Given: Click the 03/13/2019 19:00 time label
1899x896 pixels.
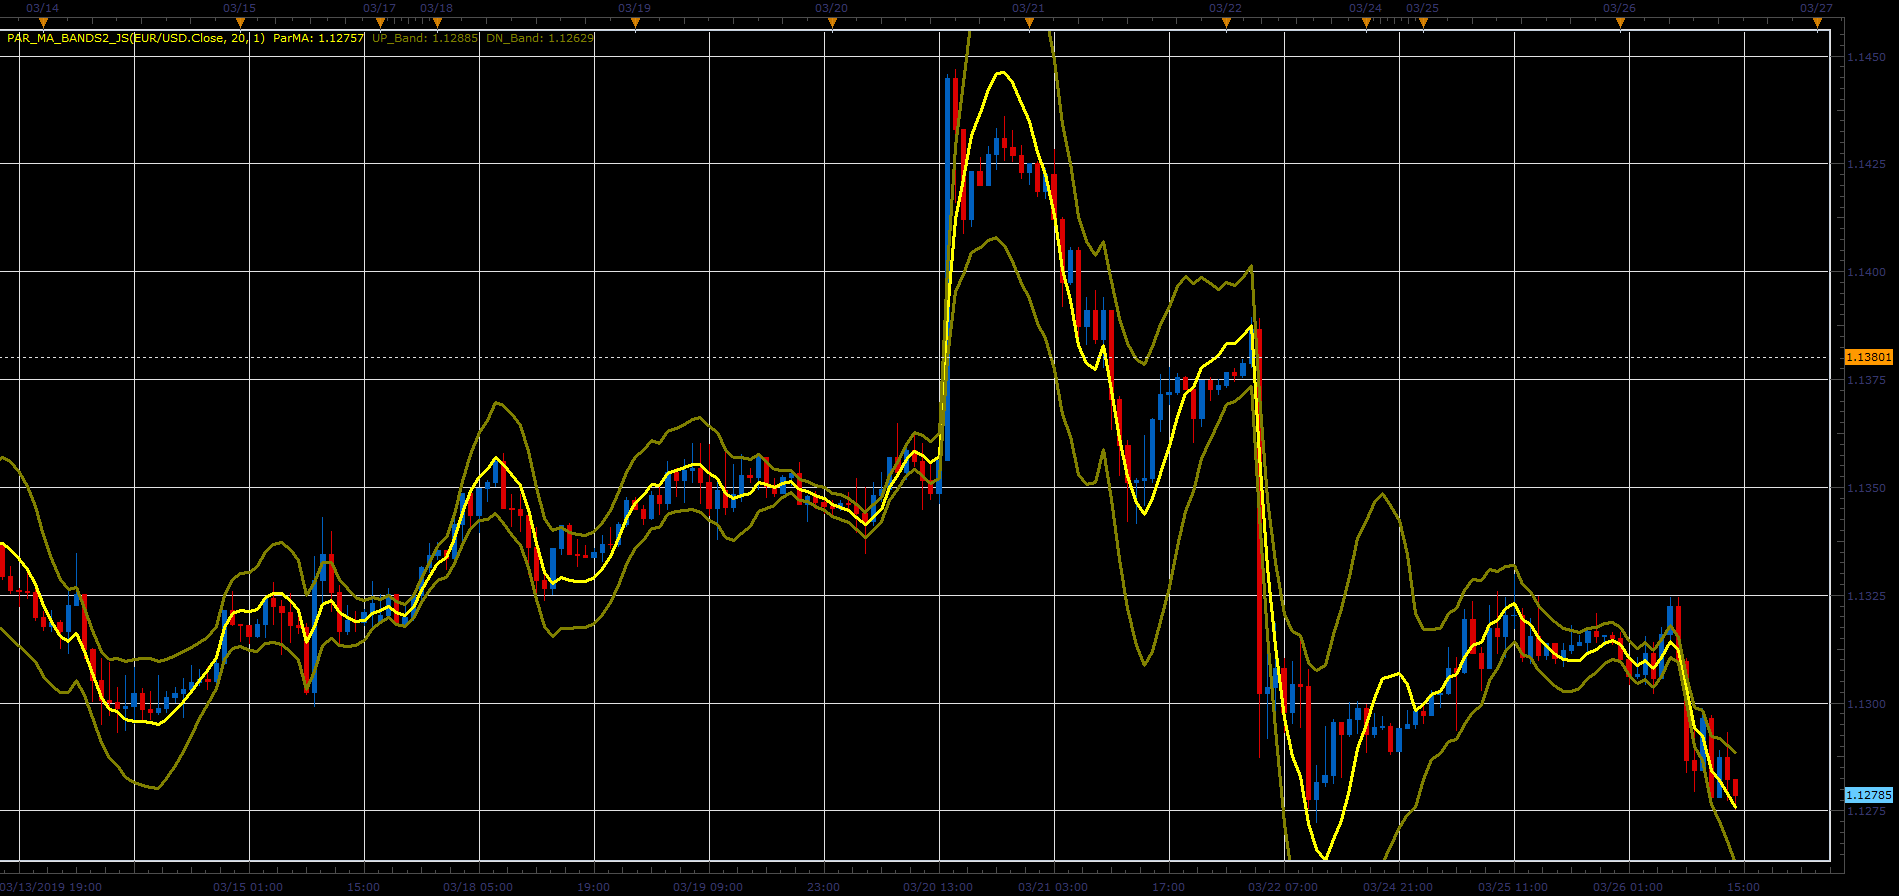Looking at the screenshot, I should (51, 887).
